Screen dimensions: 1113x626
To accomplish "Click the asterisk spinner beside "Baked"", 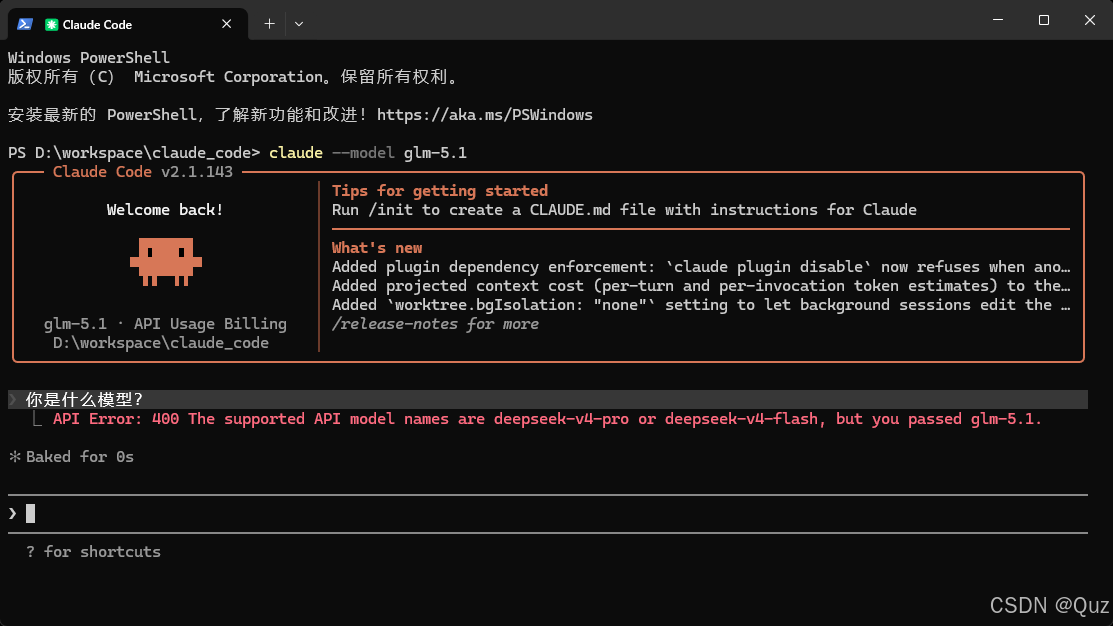I will pyautogui.click(x=14, y=457).
